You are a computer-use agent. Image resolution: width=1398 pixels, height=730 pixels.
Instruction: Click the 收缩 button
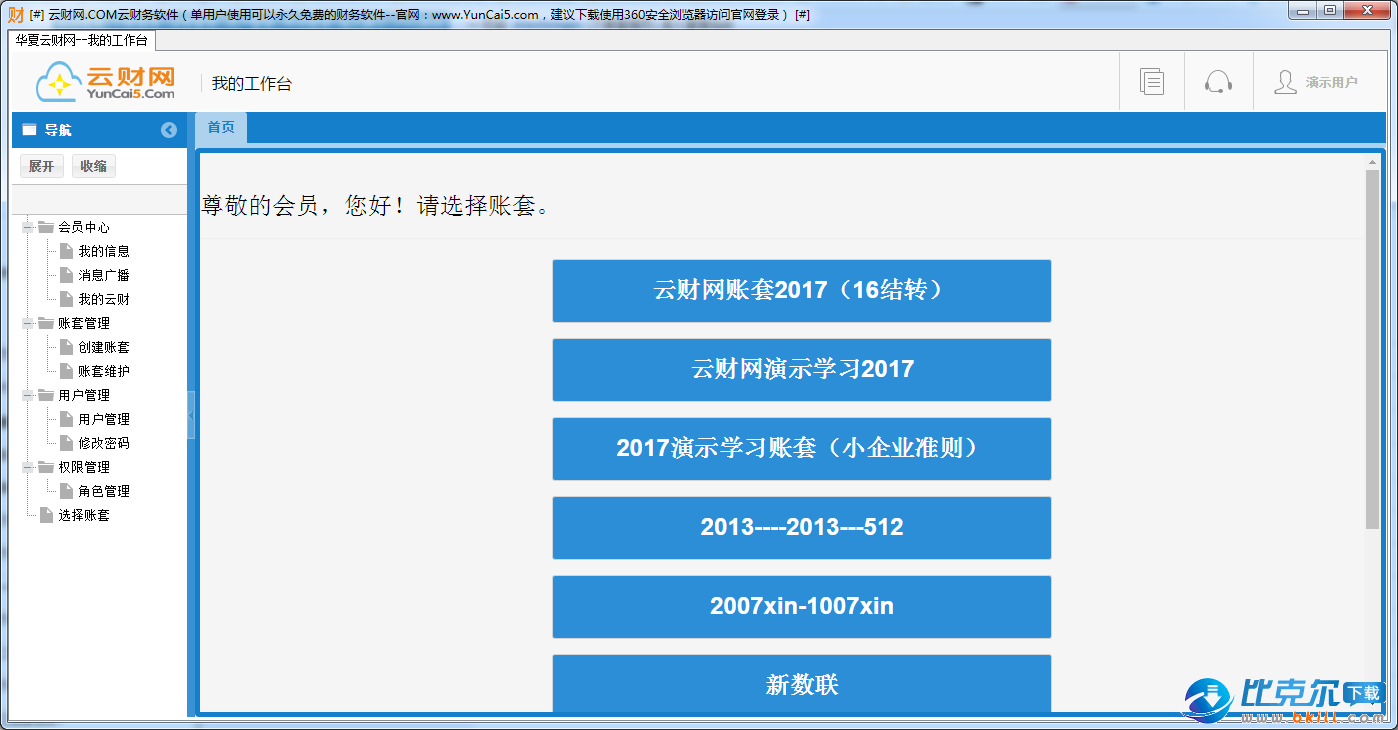93,166
